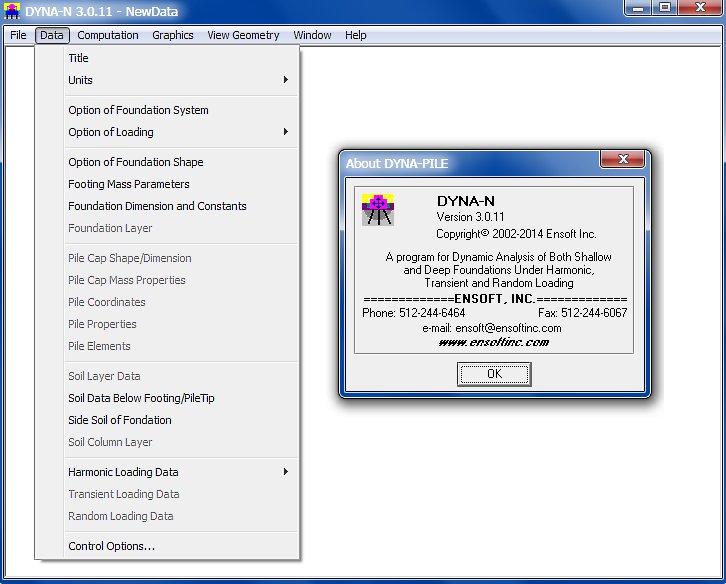Click the www.ensoftinc.com website text
This screenshot has width=726, height=584.
click(494, 342)
